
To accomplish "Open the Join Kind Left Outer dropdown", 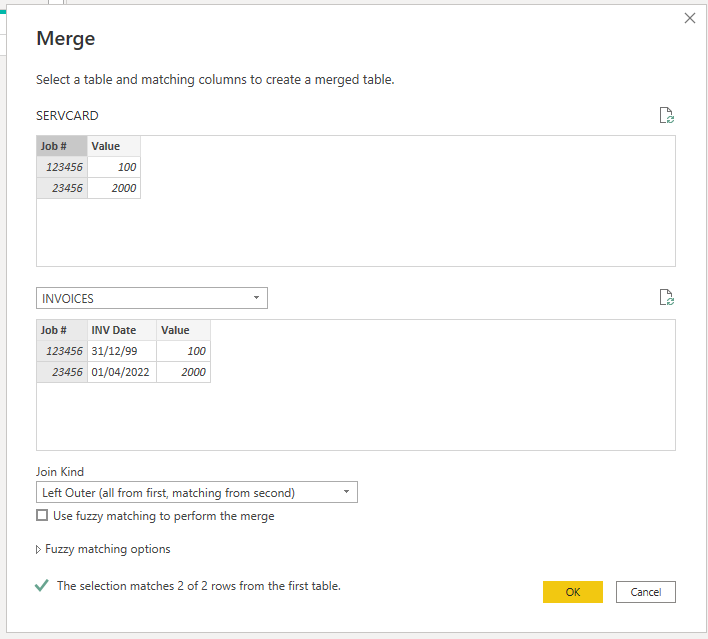I will coord(197,492).
